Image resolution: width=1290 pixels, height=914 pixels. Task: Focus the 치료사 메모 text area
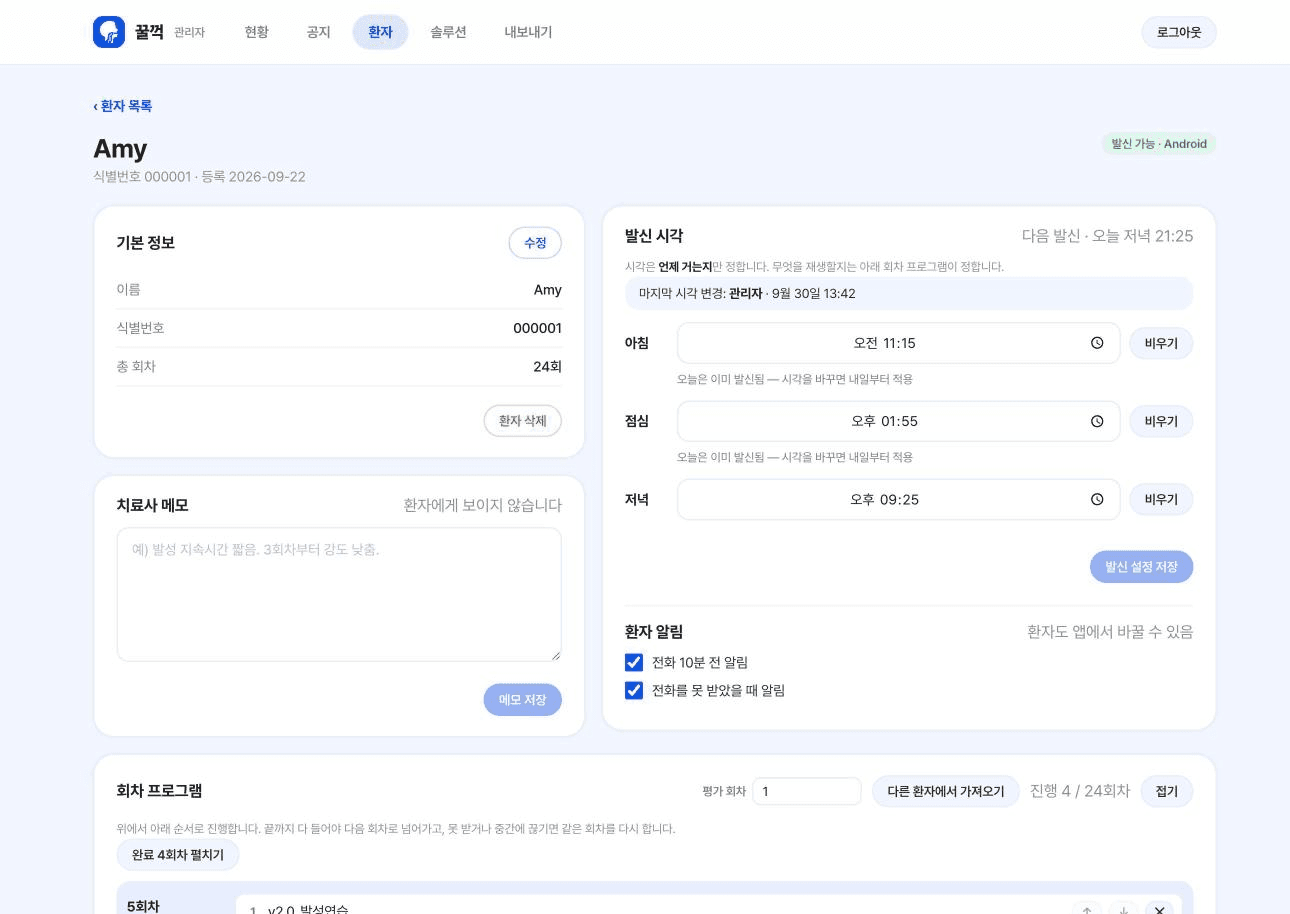pyautogui.click(x=339, y=594)
